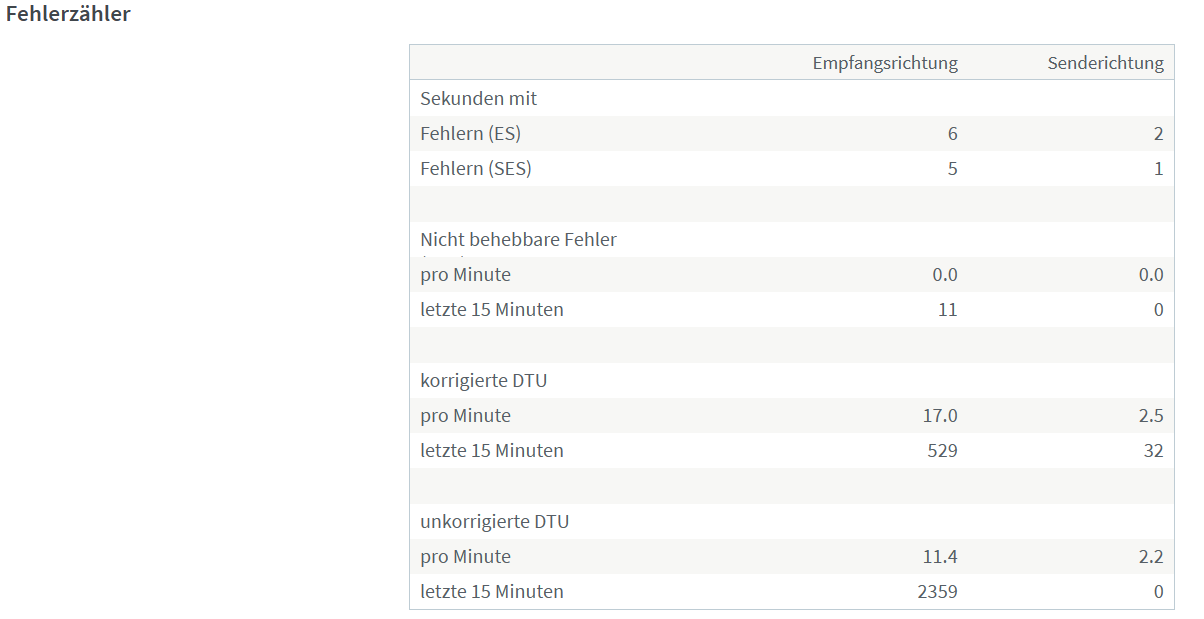Viewport: 1204px width, 619px height.
Task: Click the Fehlern (SES) row label
Action: [476, 169]
